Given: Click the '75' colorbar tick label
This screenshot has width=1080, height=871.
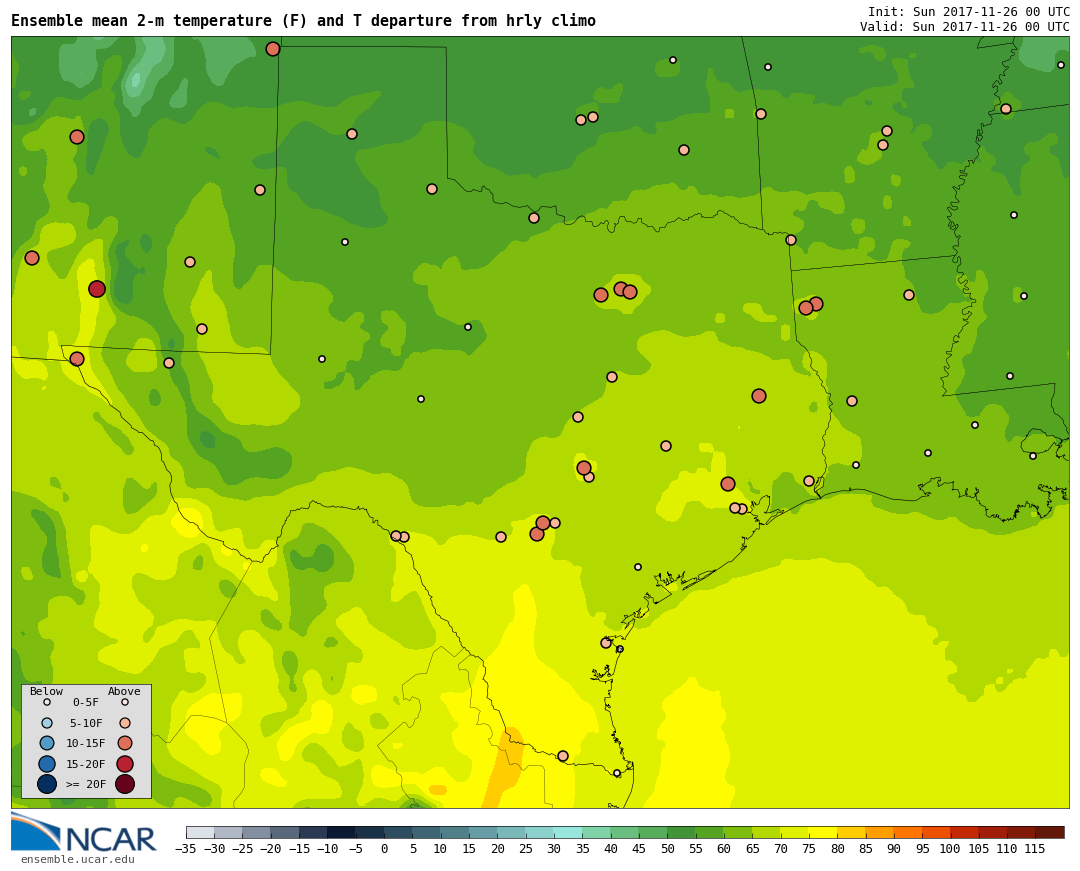Looking at the screenshot, I should pos(809,849).
